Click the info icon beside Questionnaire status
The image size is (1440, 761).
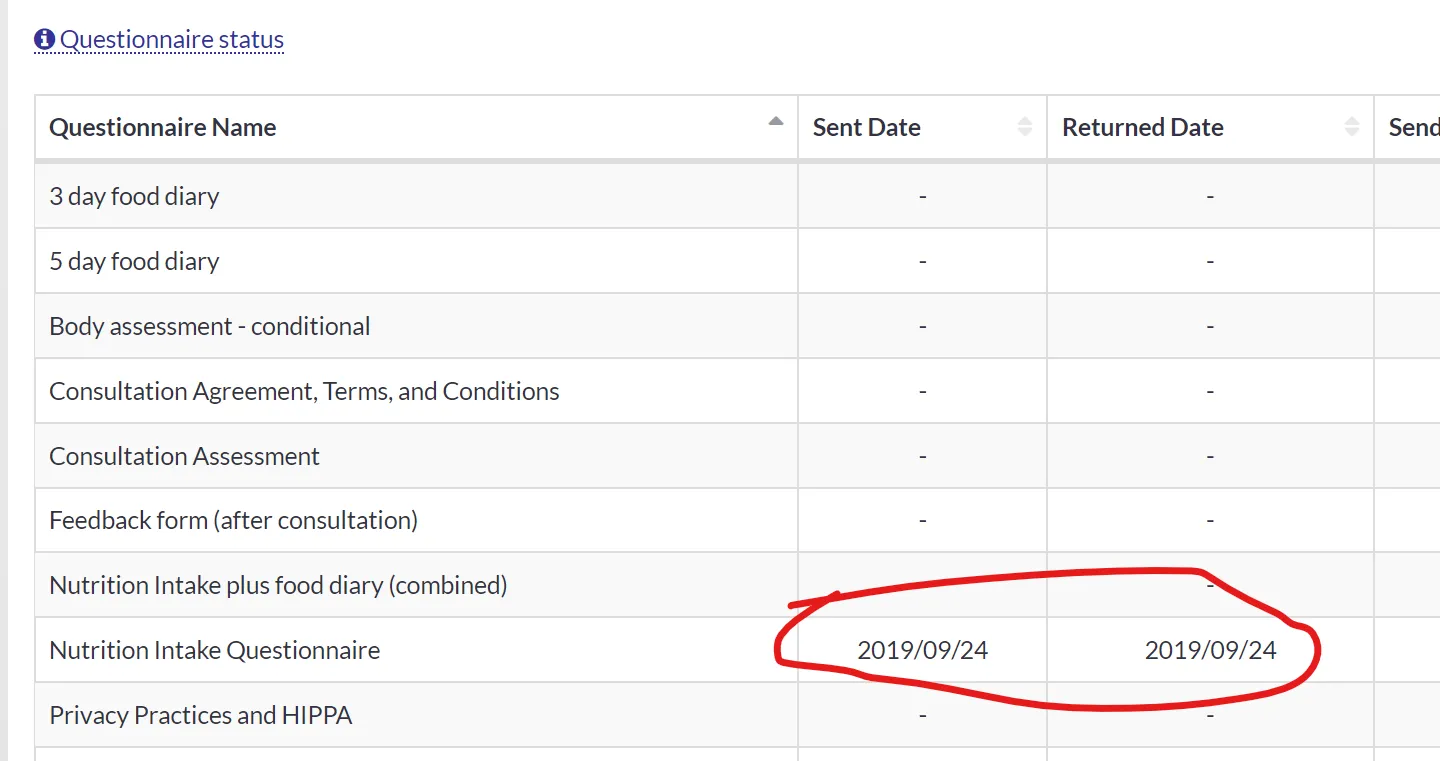click(44, 40)
